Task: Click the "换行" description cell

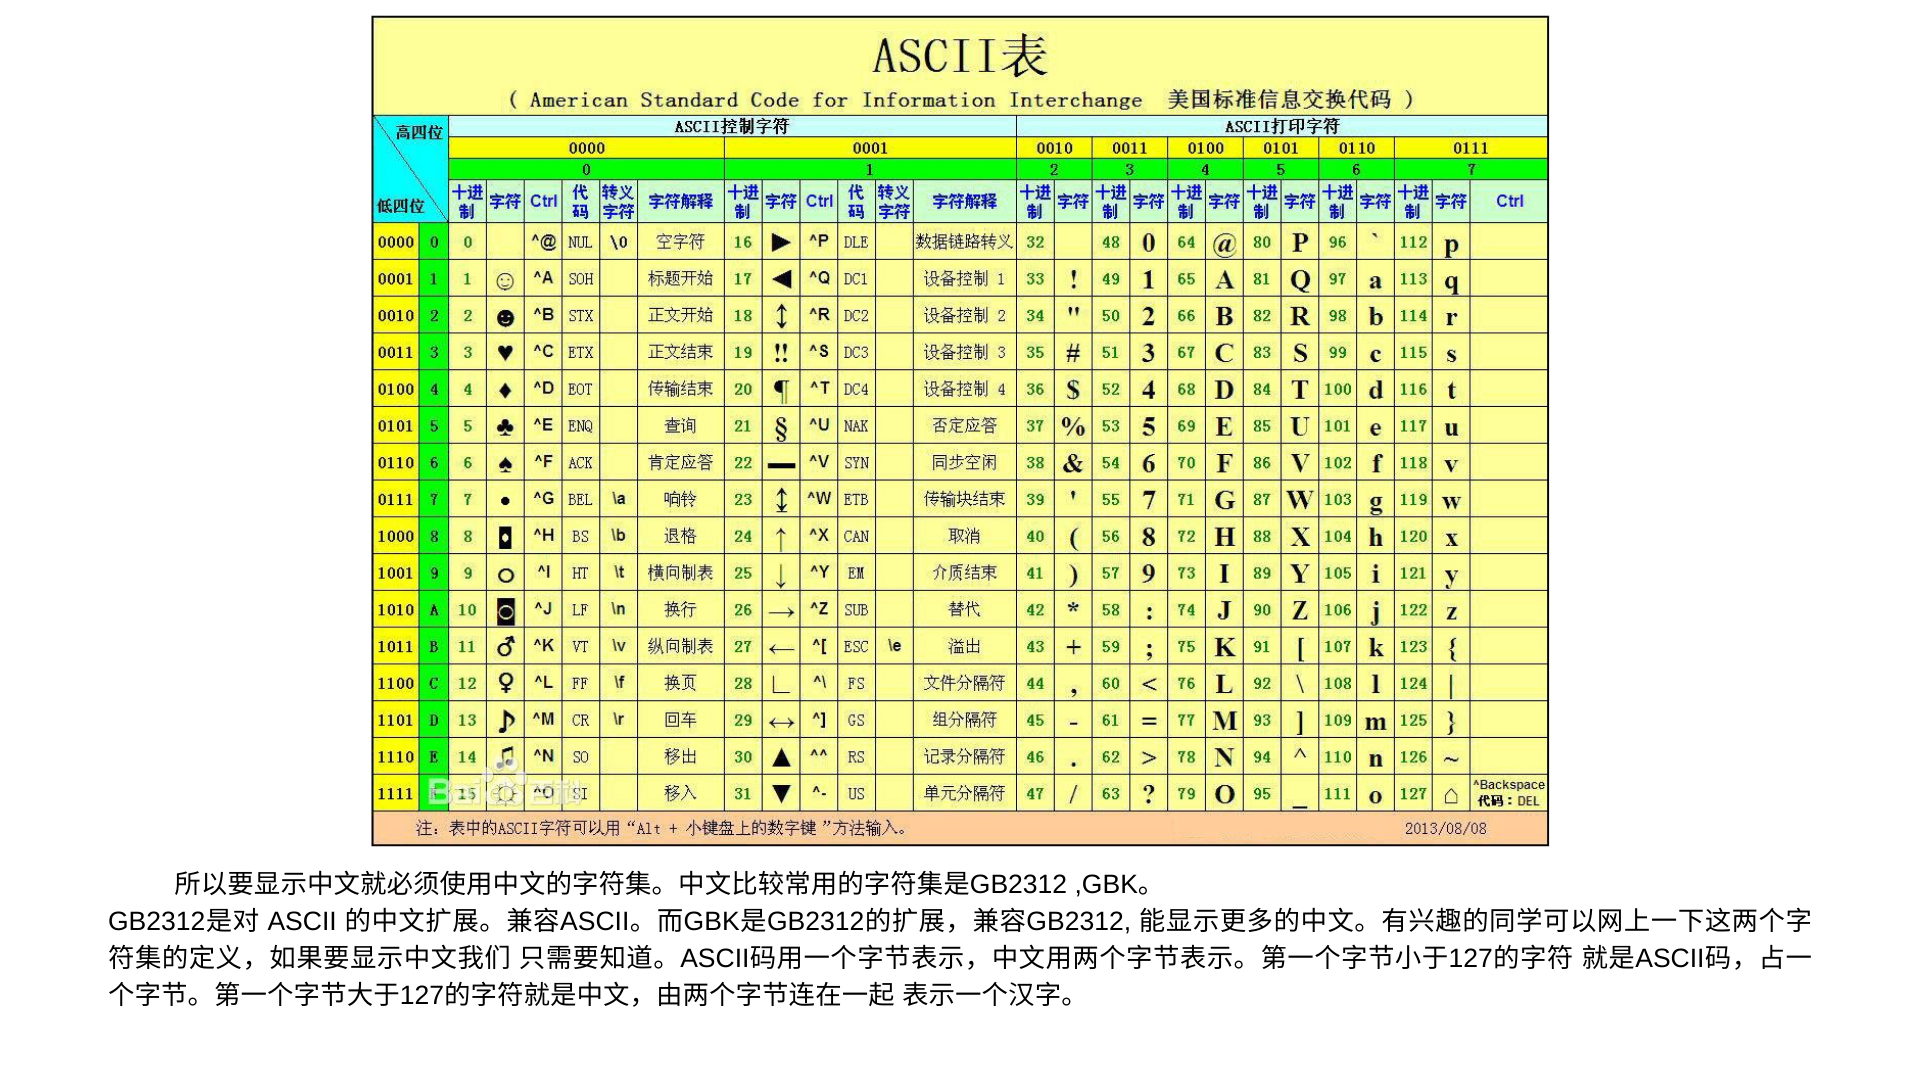Action: pyautogui.click(x=680, y=610)
